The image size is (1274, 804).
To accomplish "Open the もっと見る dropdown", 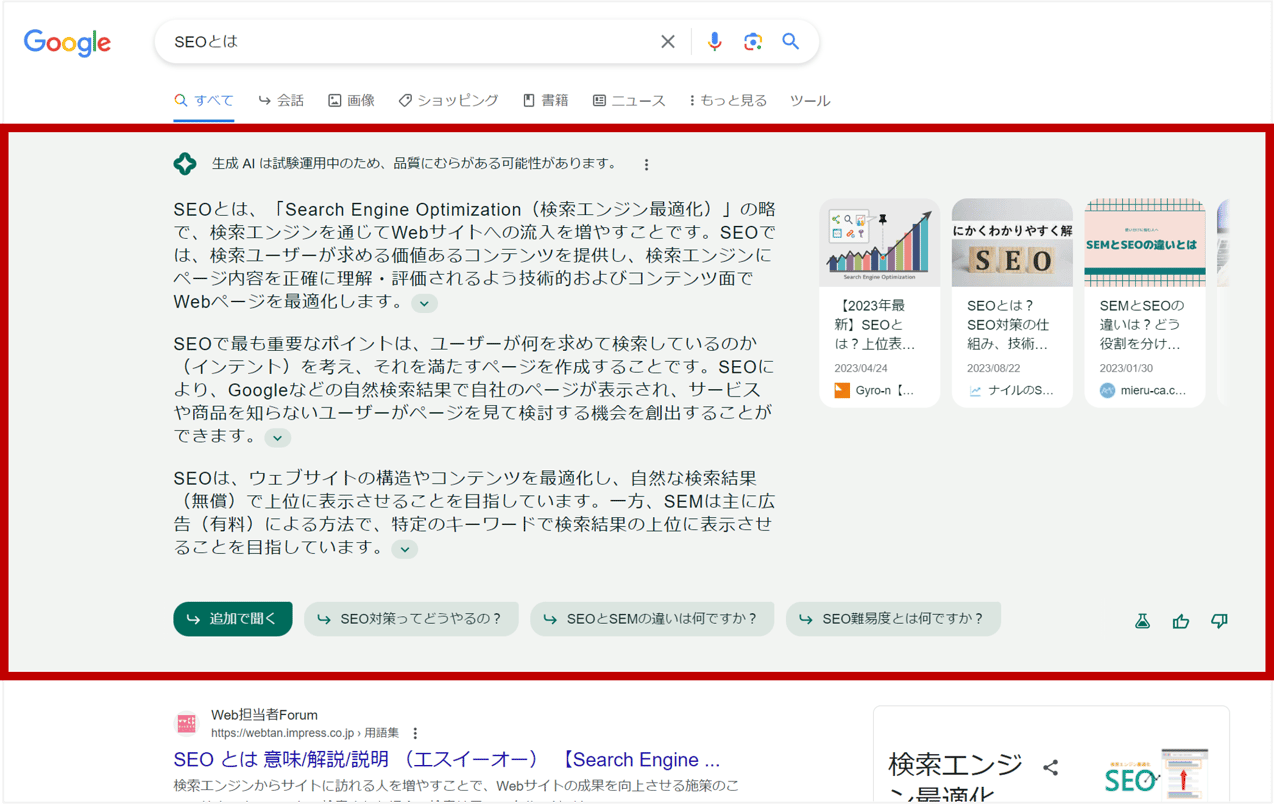I will click(x=727, y=100).
